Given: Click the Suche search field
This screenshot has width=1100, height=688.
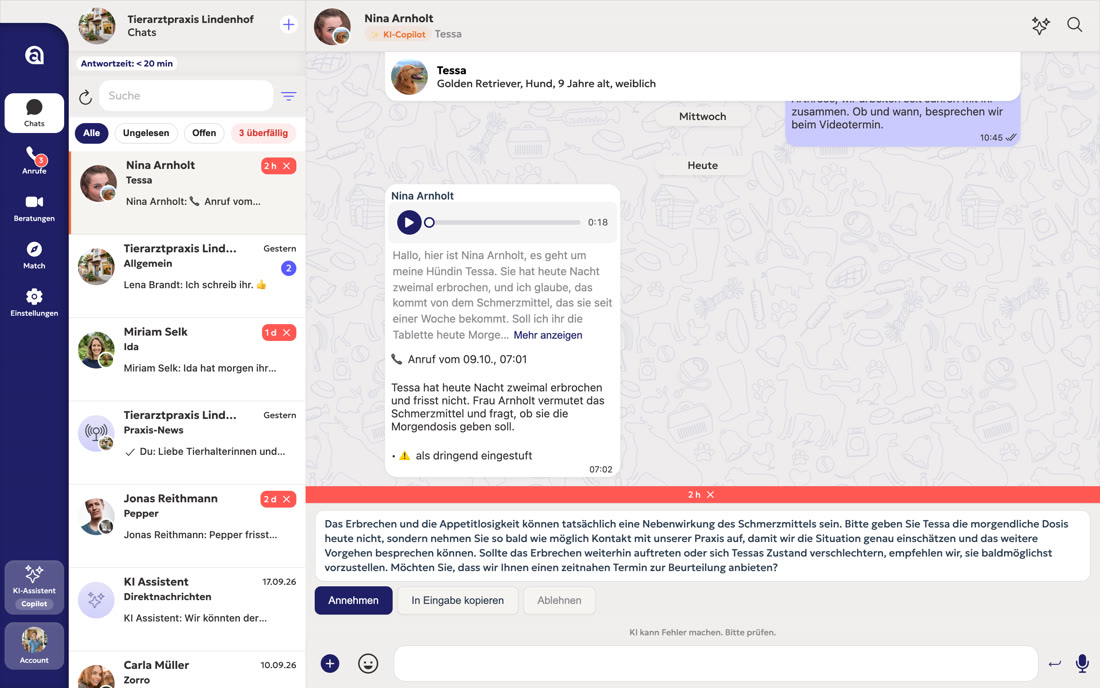Looking at the screenshot, I should coord(186,96).
